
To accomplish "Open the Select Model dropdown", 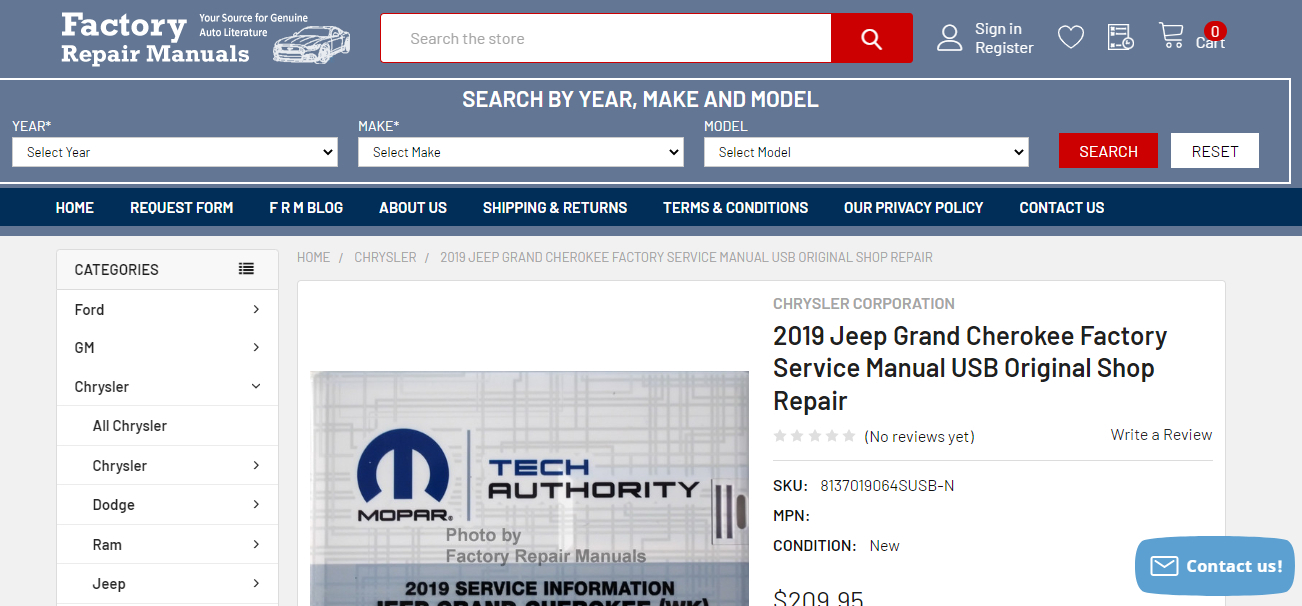I will click(x=867, y=152).
